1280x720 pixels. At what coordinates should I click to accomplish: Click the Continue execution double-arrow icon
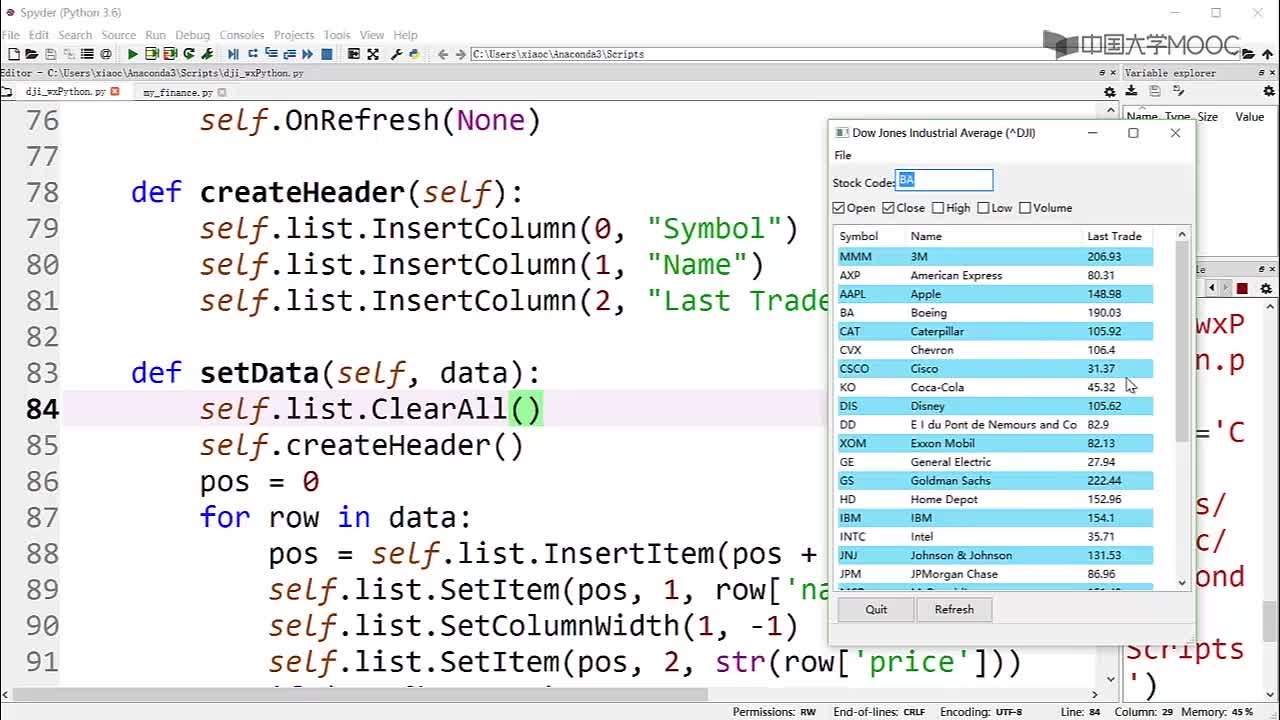307,54
